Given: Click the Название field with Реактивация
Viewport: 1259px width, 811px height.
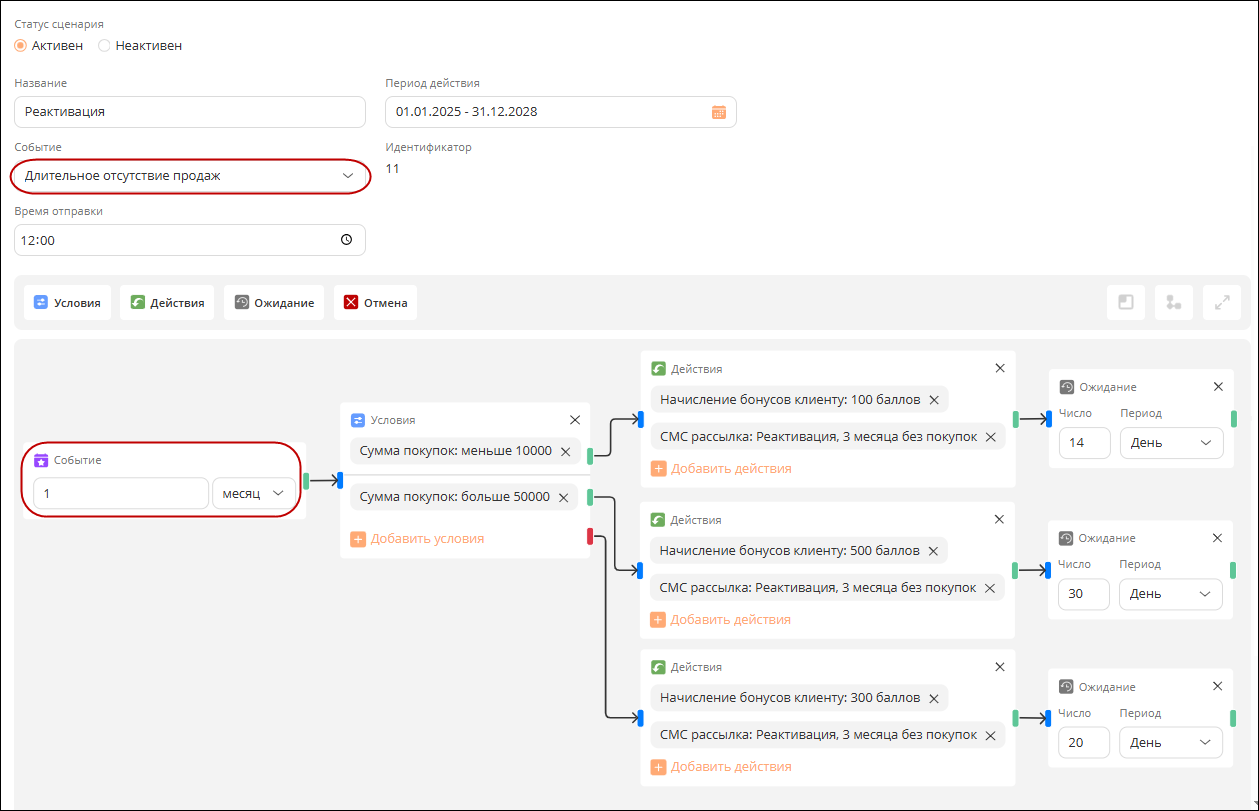Looking at the screenshot, I should [190, 112].
